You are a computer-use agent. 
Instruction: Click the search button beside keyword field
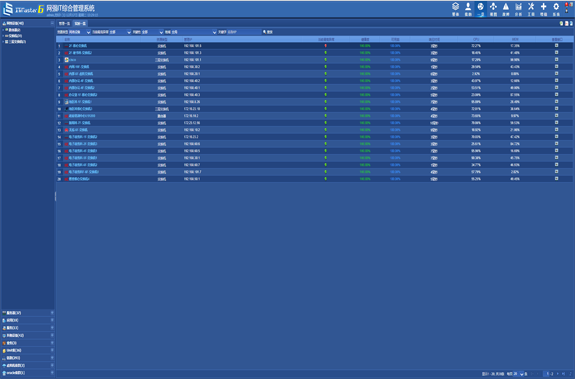[x=268, y=32]
